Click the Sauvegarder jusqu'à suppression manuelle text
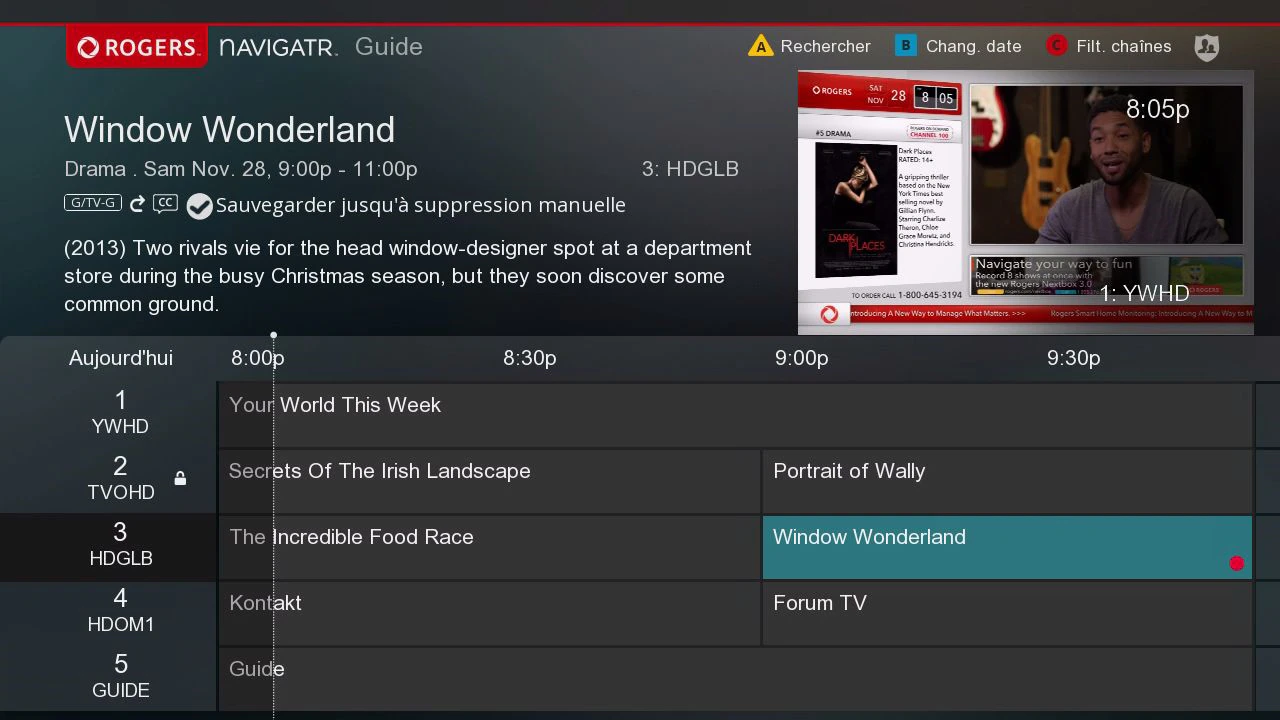Viewport: 1280px width, 720px height. tap(421, 205)
